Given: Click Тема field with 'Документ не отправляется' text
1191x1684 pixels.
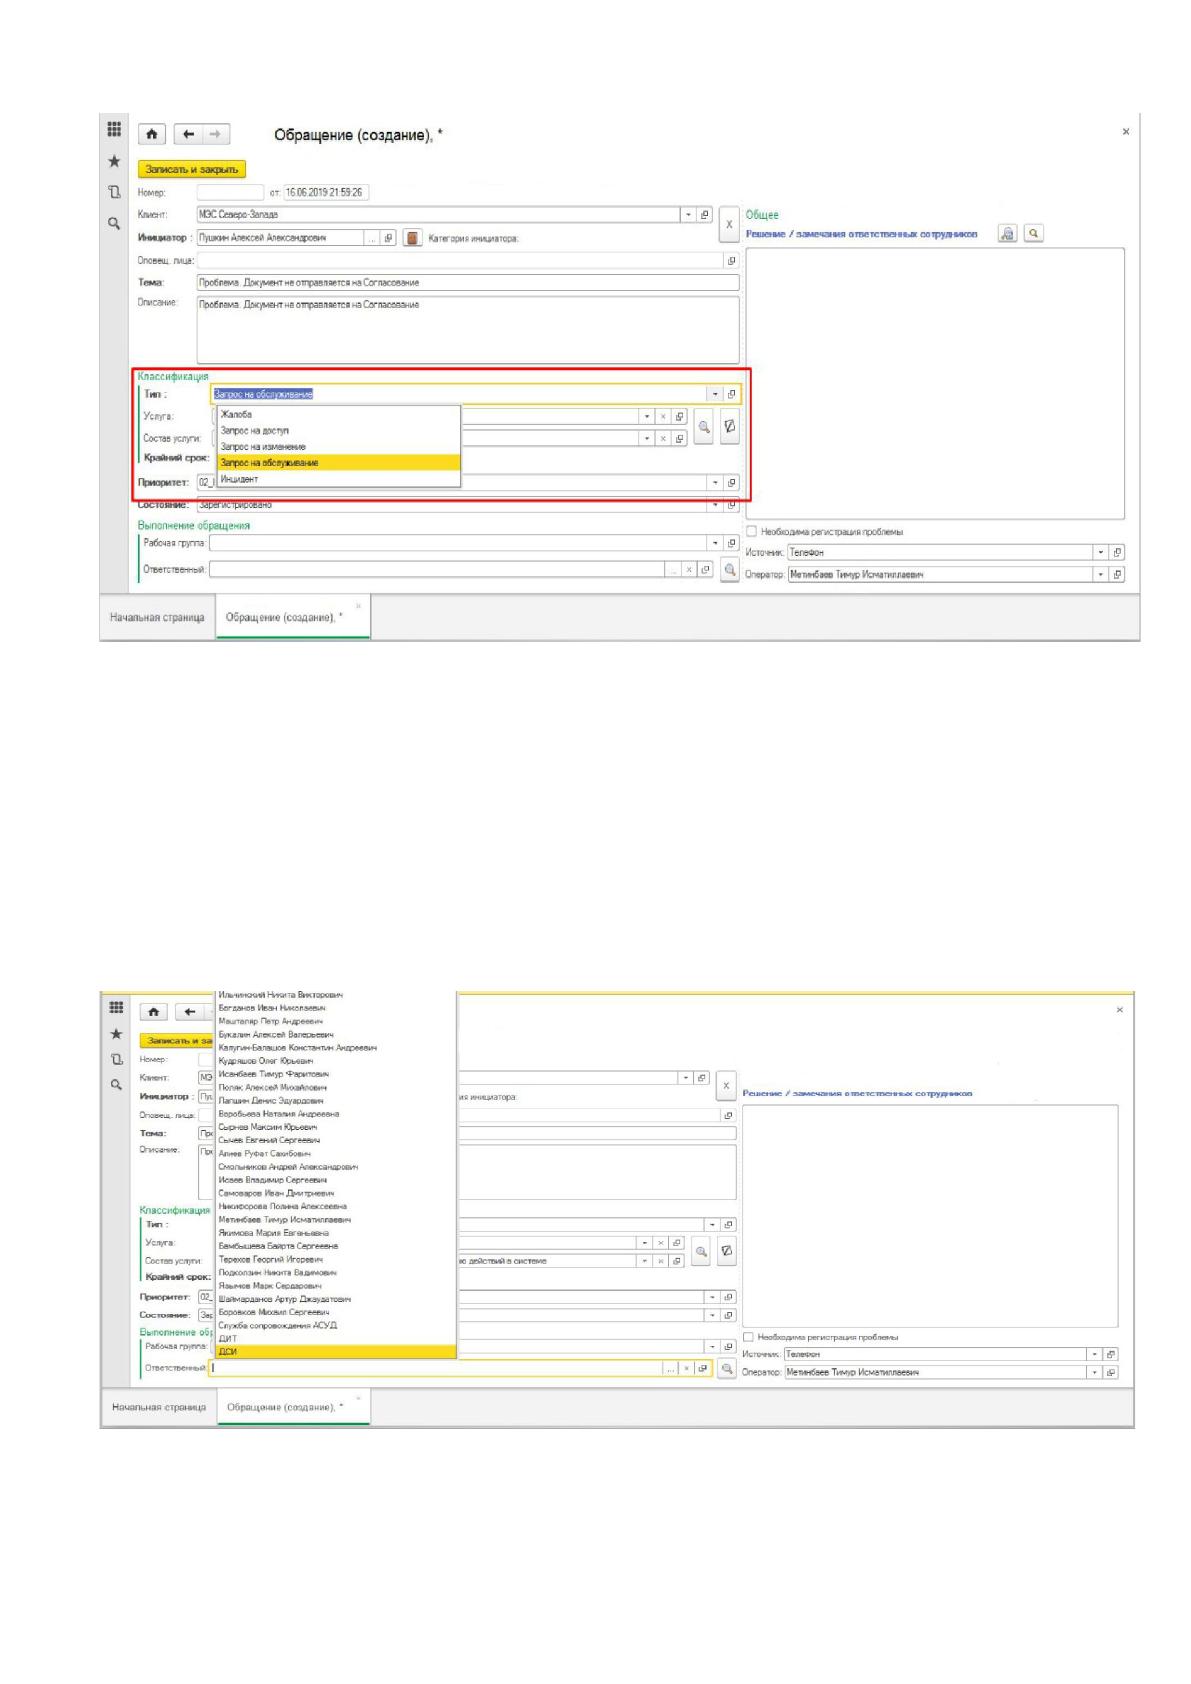Looking at the screenshot, I should point(468,283).
